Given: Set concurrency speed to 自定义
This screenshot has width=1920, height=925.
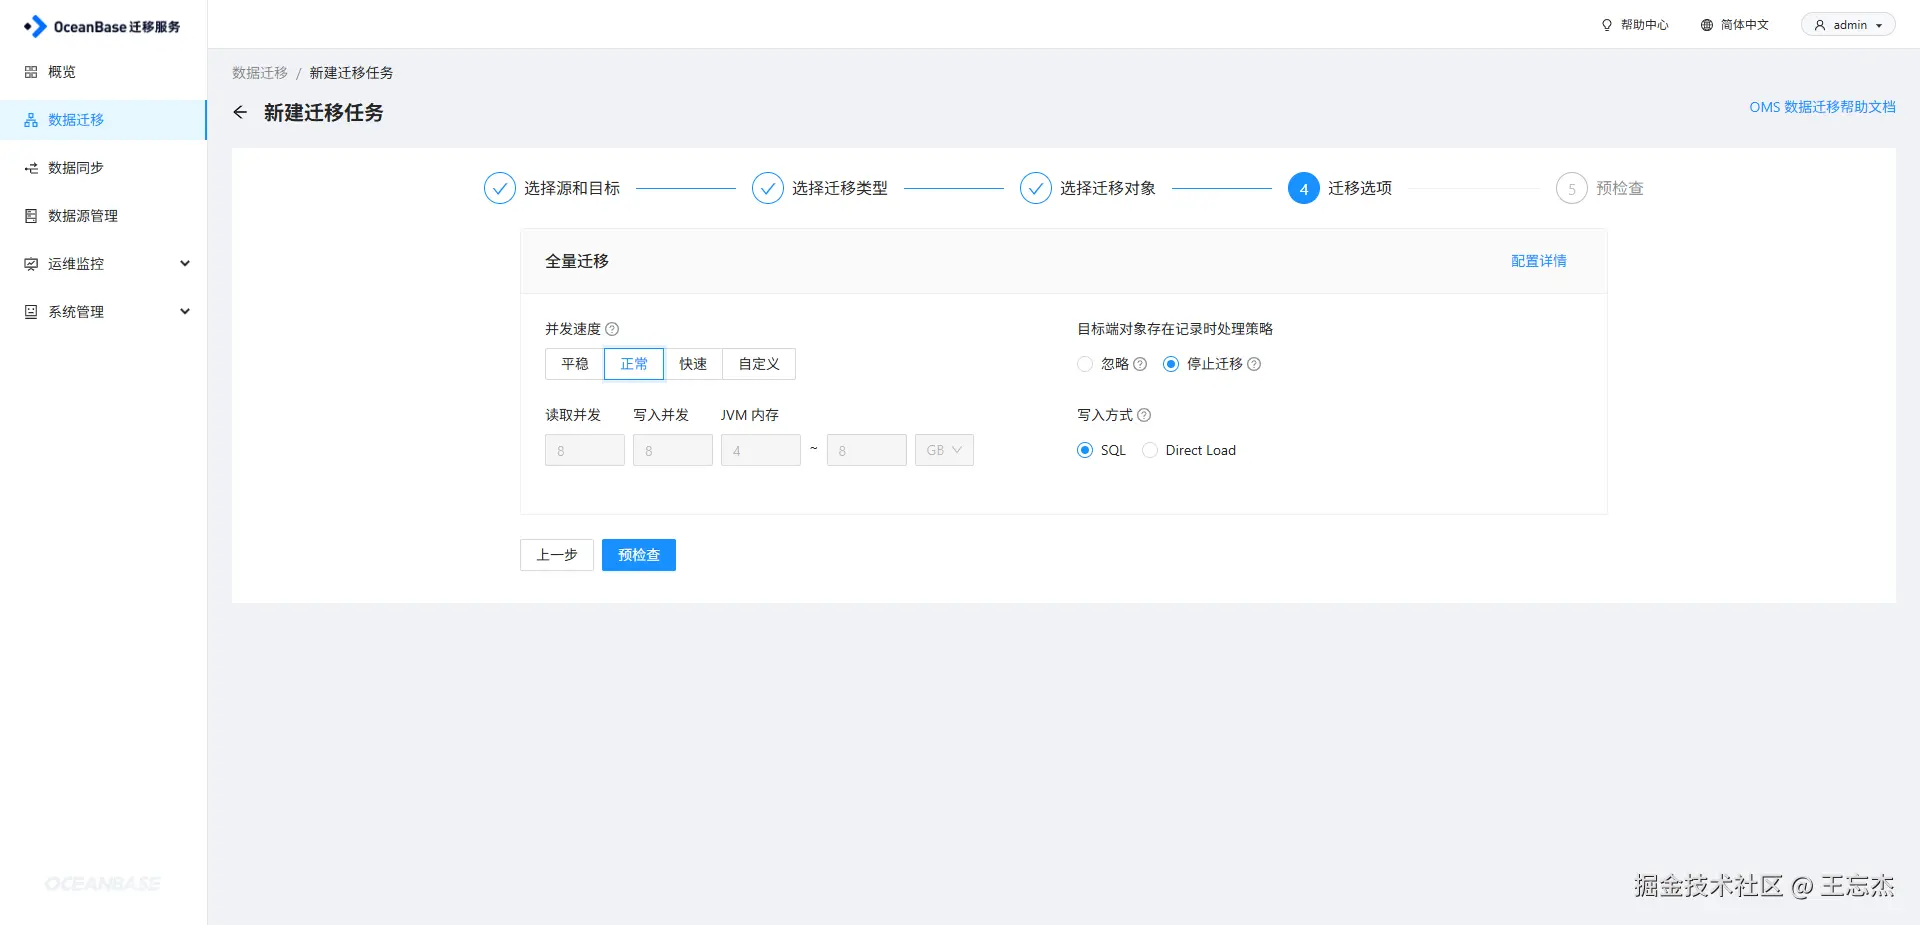Looking at the screenshot, I should click(x=759, y=364).
